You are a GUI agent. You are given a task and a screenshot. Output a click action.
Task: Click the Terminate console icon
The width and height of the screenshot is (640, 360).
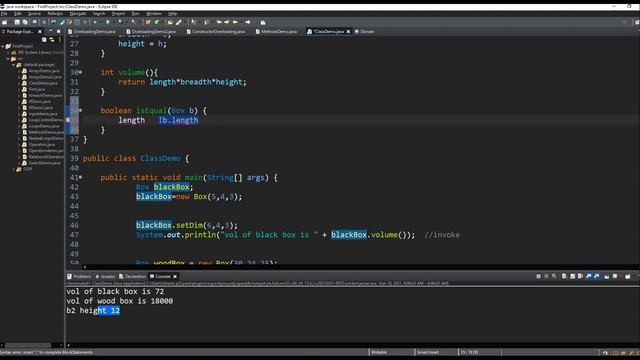click(x=538, y=276)
